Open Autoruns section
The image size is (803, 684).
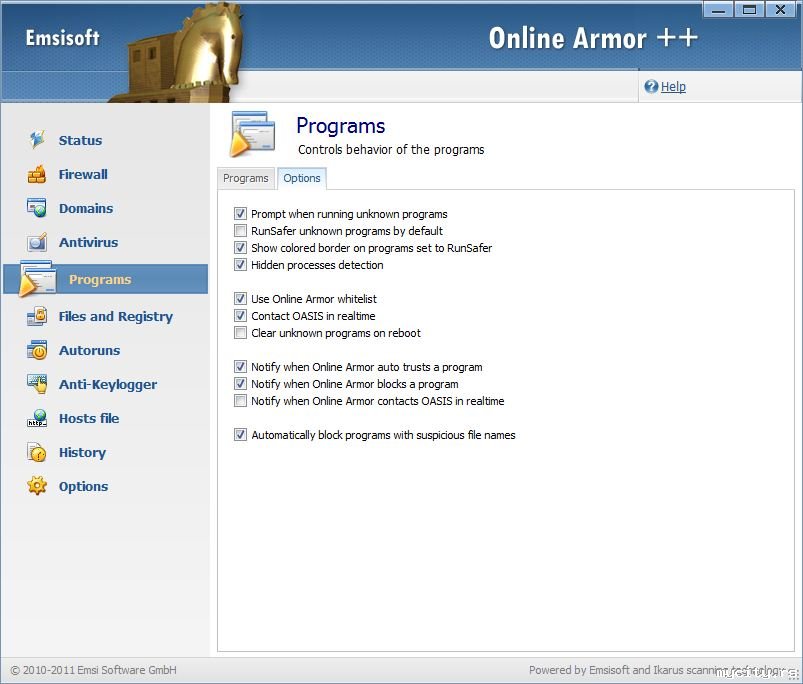[90, 351]
